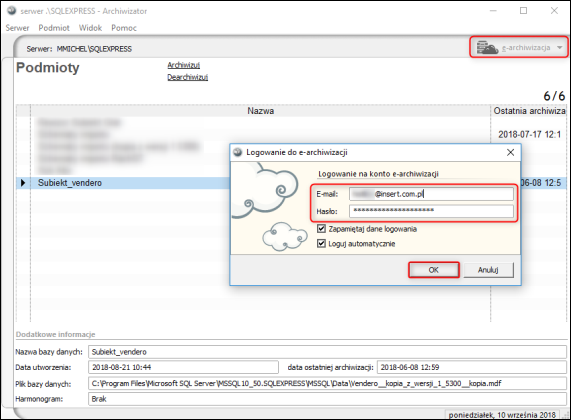Image resolution: width=571 pixels, height=420 pixels.
Task: Click the Plik bazy danych path field
Action: [x=327, y=383]
